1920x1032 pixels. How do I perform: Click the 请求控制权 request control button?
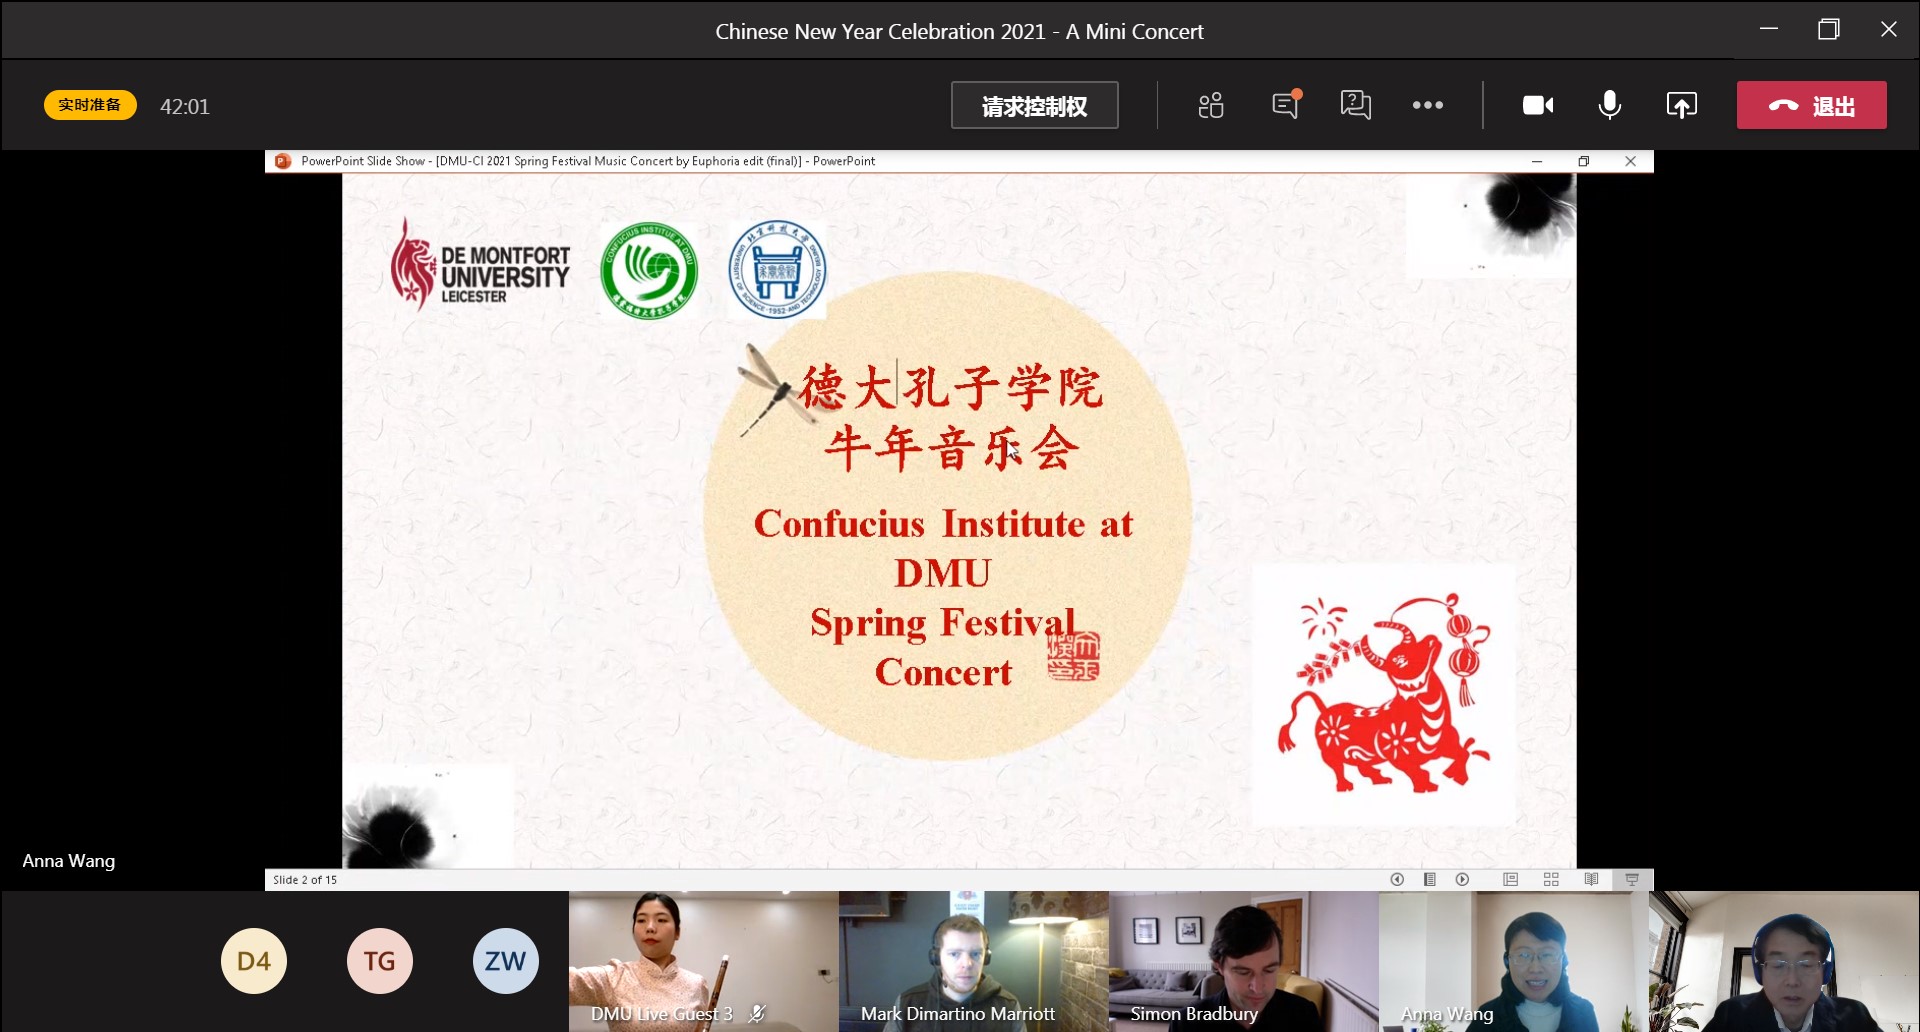point(1034,105)
